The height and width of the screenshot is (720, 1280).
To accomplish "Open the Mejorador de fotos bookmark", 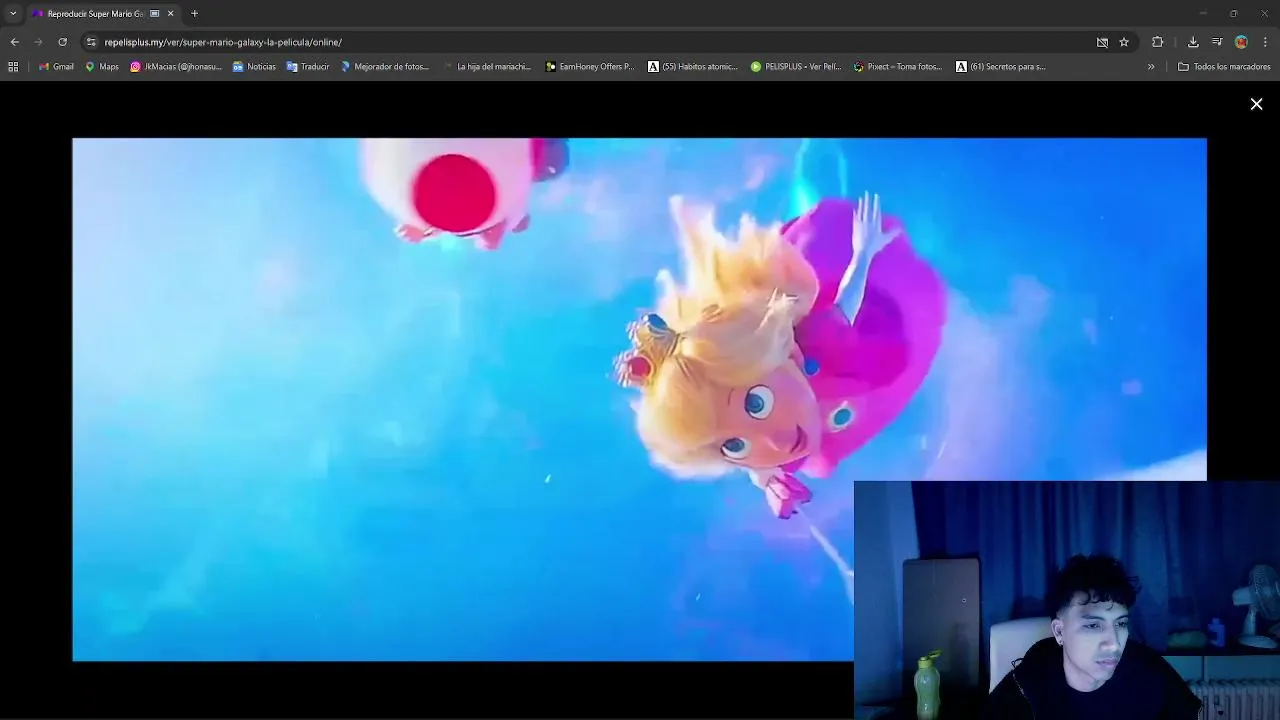I will [385, 67].
